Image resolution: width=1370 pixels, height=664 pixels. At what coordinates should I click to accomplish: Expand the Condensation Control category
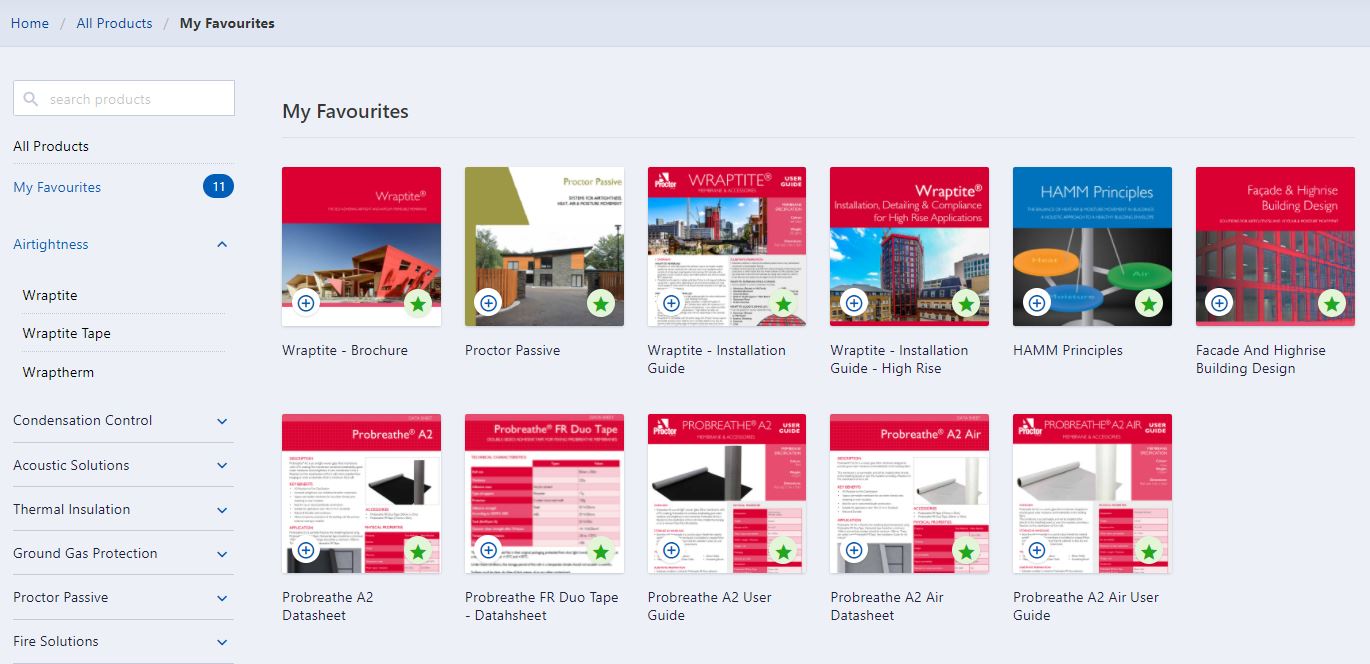(222, 421)
